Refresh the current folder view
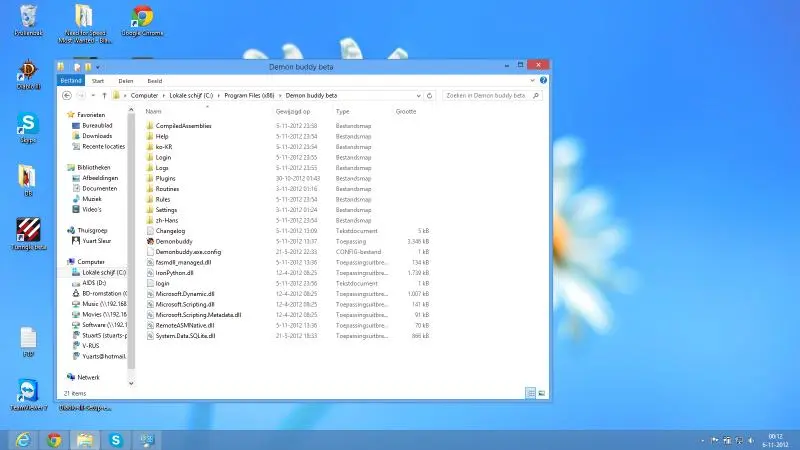This screenshot has width=800, height=450. (x=429, y=95)
